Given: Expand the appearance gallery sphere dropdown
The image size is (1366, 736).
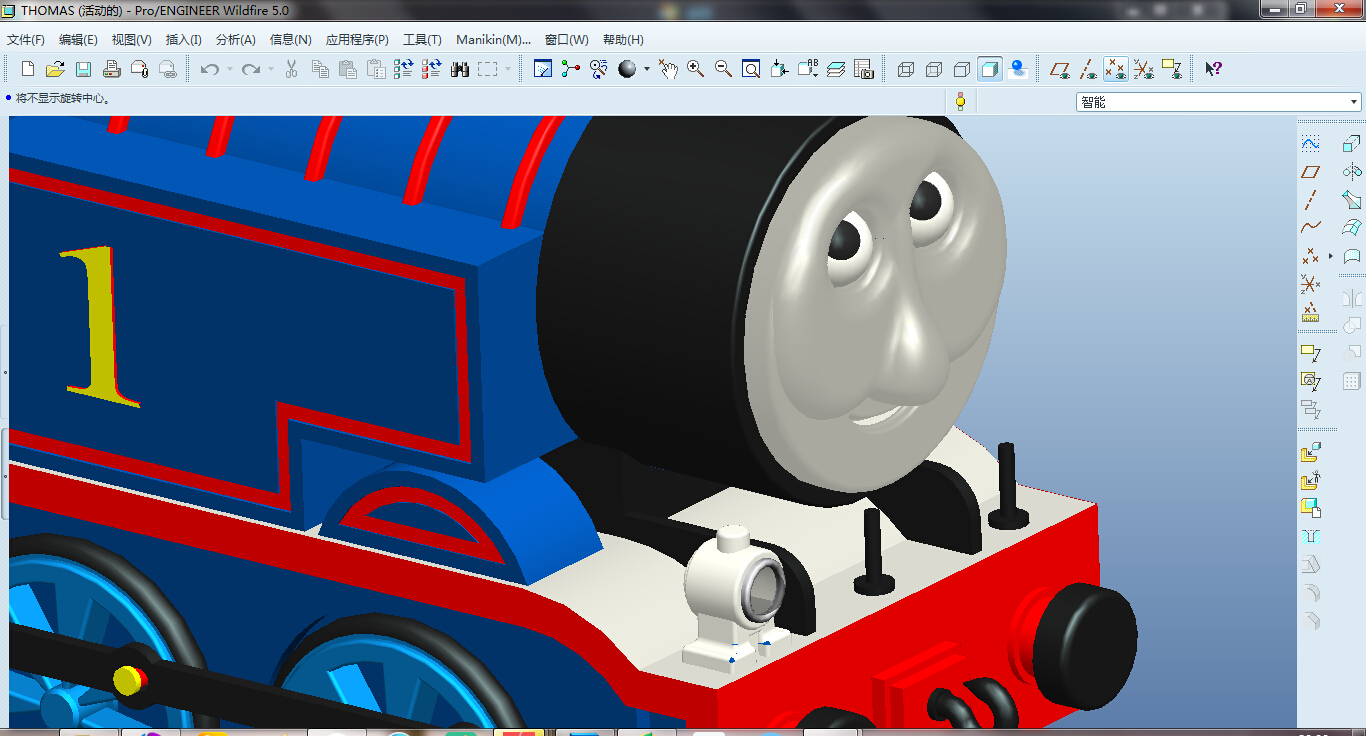Looking at the screenshot, I should [x=647, y=69].
